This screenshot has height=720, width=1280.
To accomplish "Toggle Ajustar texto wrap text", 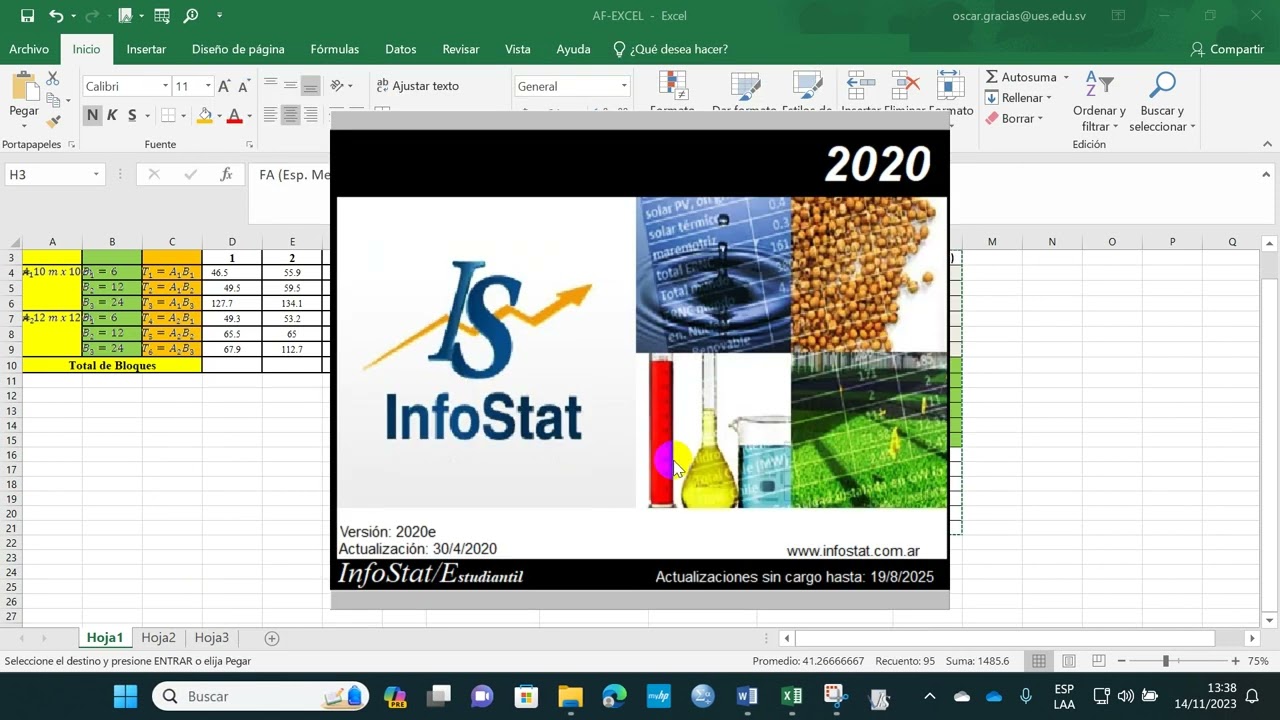I will [x=417, y=86].
